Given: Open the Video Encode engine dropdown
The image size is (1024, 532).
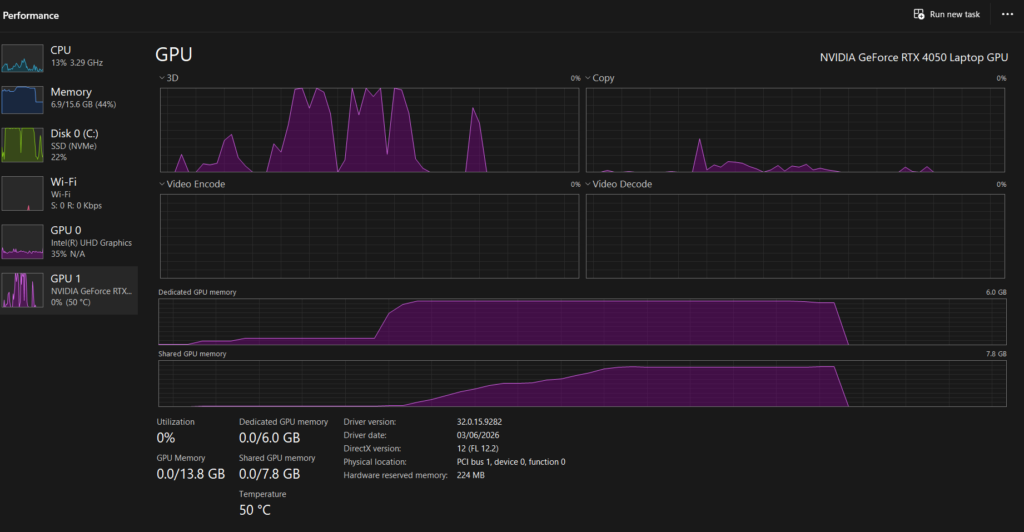Looking at the screenshot, I should [x=162, y=184].
